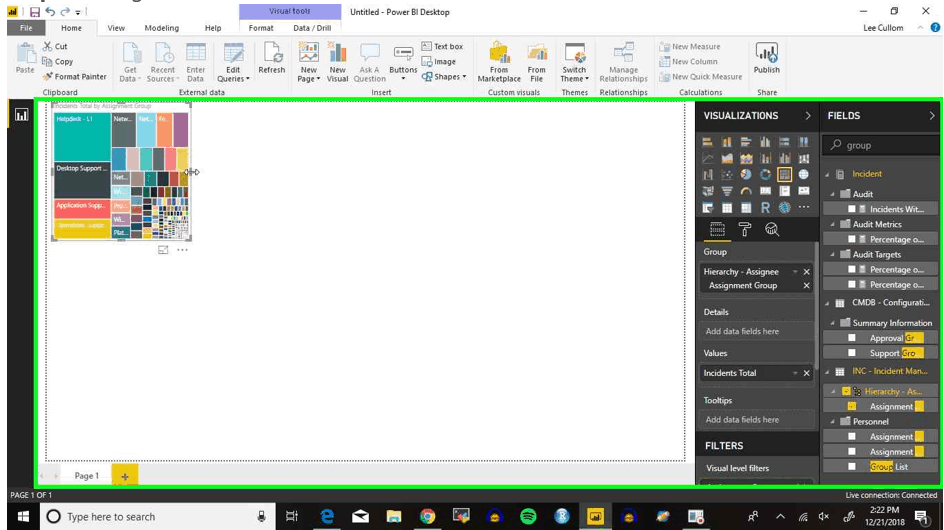
Task: Open more custom visuals ellipsis in Visualizations
Action: pyautogui.click(x=804, y=207)
